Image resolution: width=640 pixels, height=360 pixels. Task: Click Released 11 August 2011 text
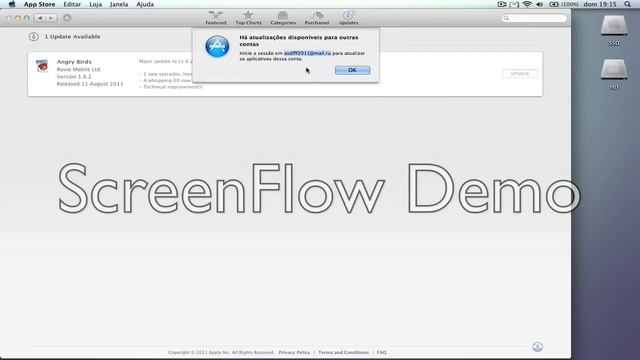(x=90, y=84)
